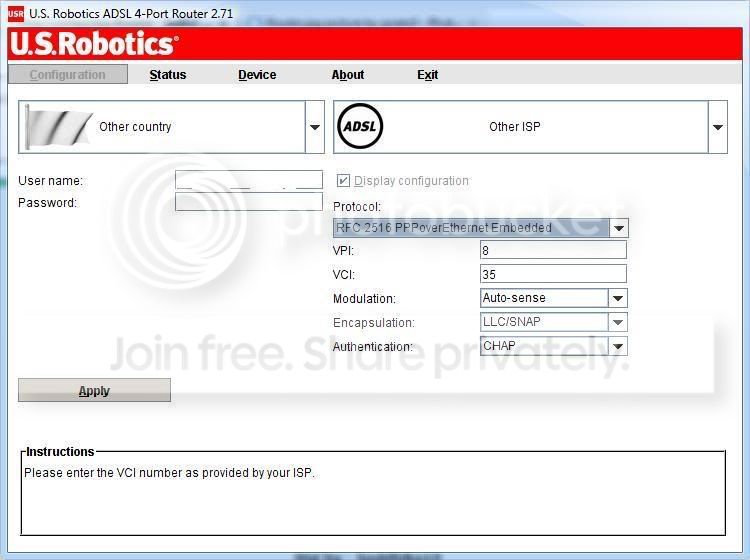Image resolution: width=750 pixels, height=560 pixels.
Task: Expand the Authentication CHAP dropdown
Action: (618, 346)
